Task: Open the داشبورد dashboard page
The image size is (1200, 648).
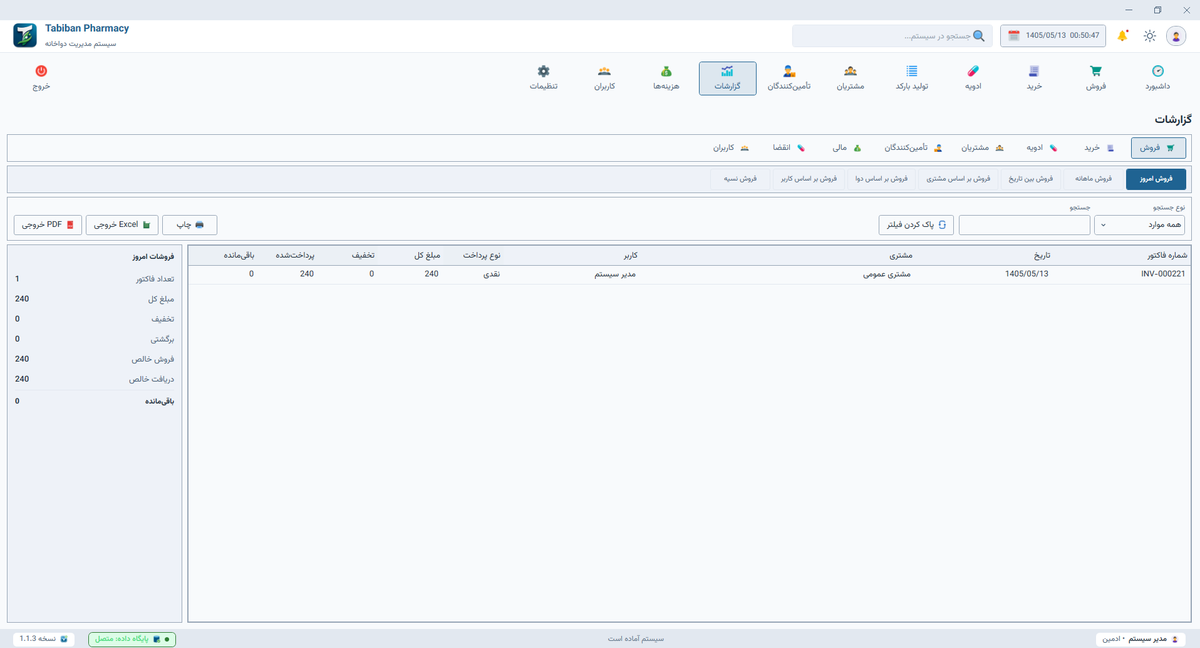Action: pyautogui.click(x=1157, y=78)
